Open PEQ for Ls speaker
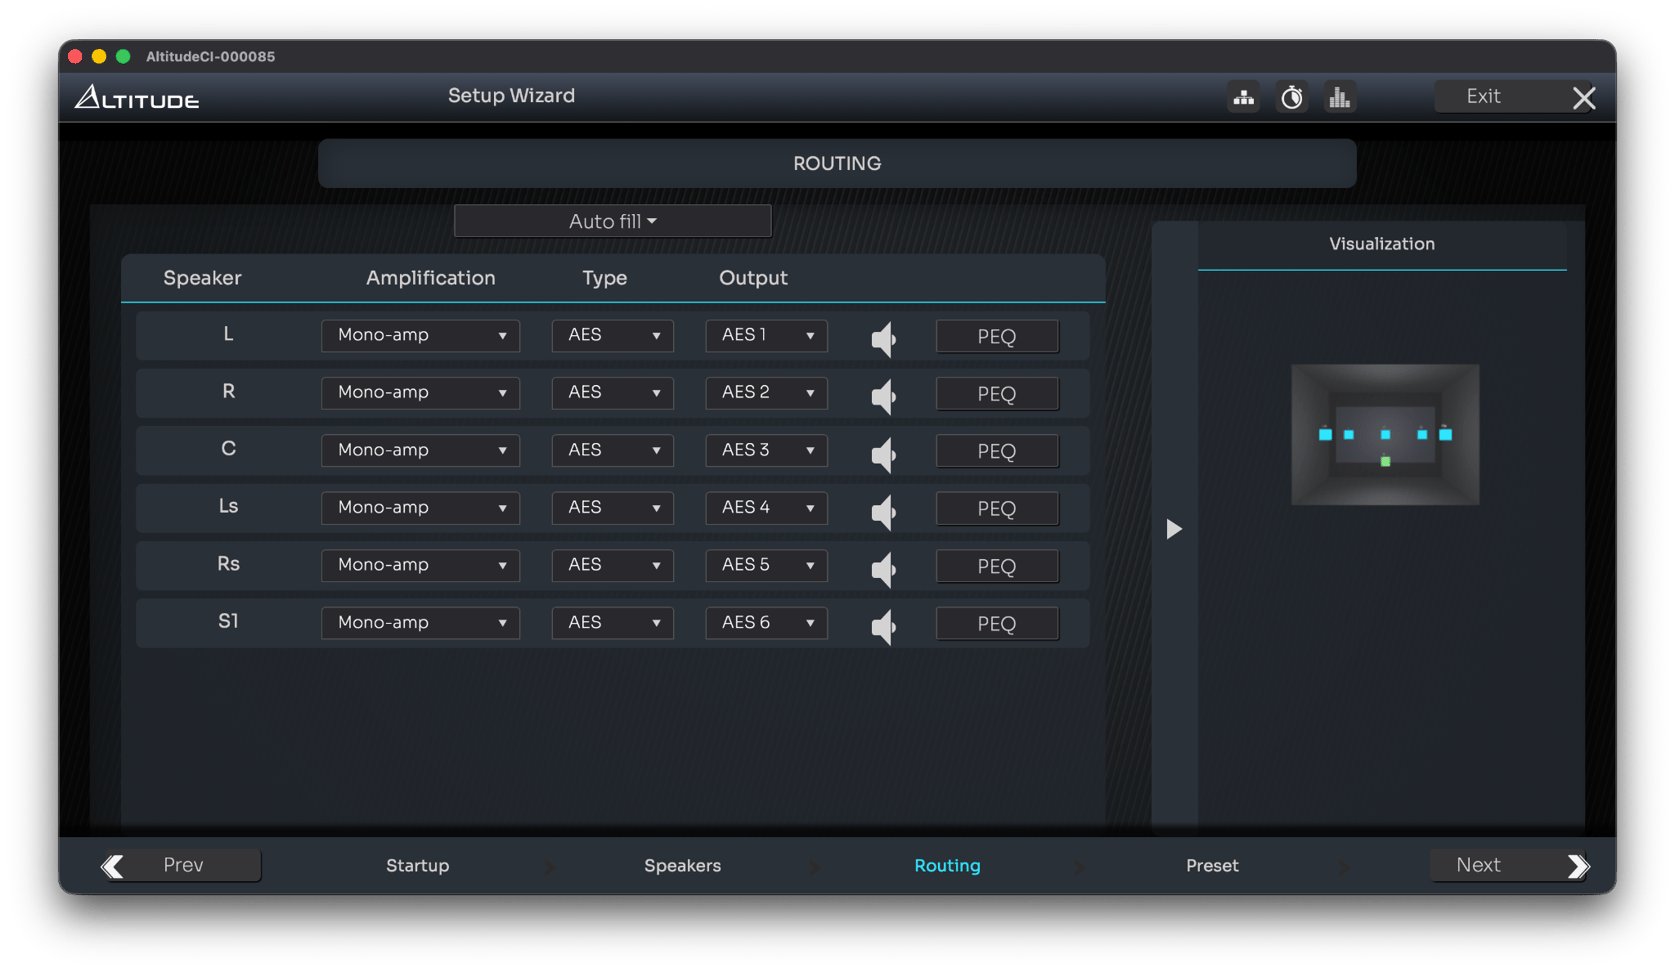This screenshot has height=972, width=1675. pos(996,509)
